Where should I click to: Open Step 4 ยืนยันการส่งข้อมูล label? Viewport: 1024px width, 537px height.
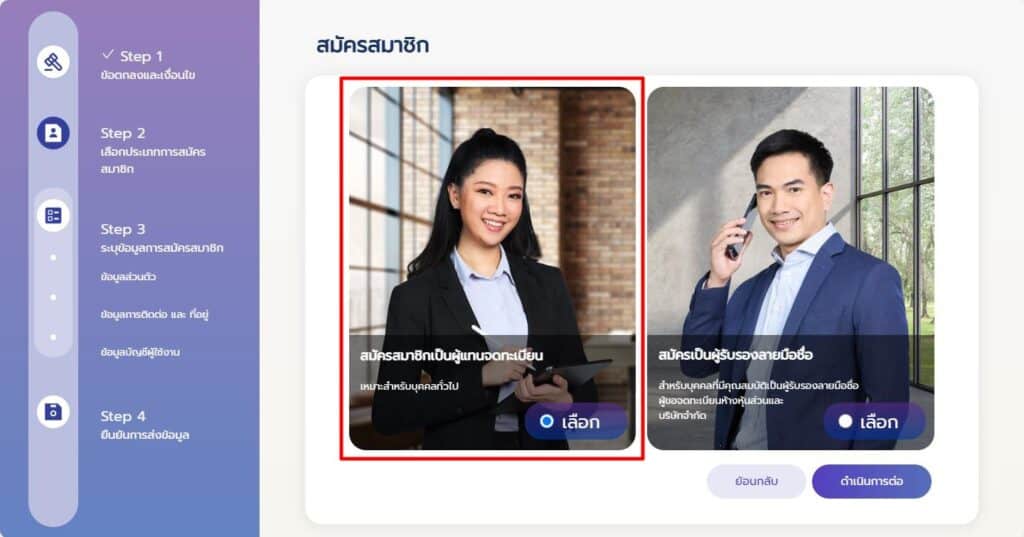pyautogui.click(x=145, y=435)
